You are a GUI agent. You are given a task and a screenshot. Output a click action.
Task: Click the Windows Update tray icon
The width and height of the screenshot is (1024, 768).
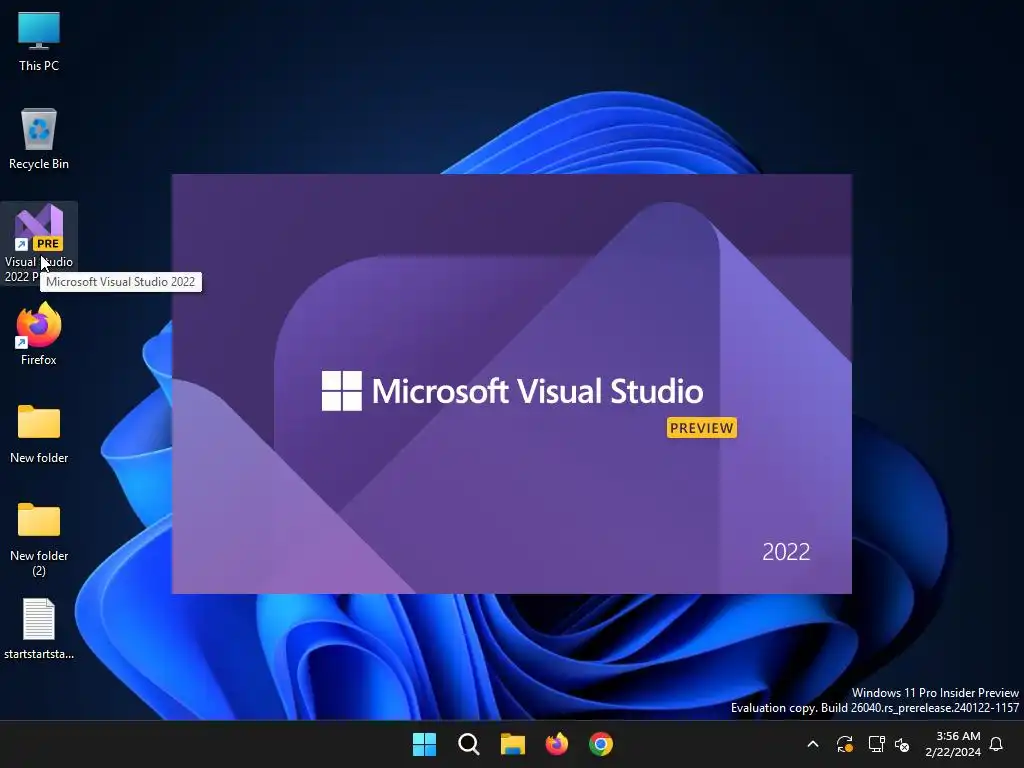point(844,744)
